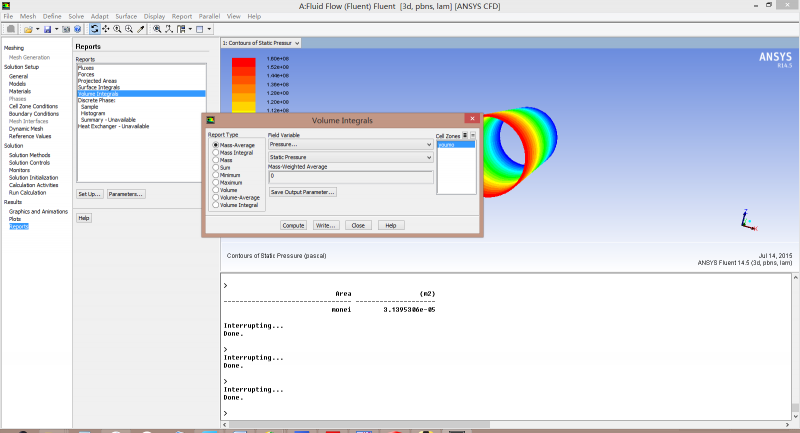Open the Solve menu
Image resolution: width=800 pixels, height=433 pixels.
pyautogui.click(x=76, y=16)
